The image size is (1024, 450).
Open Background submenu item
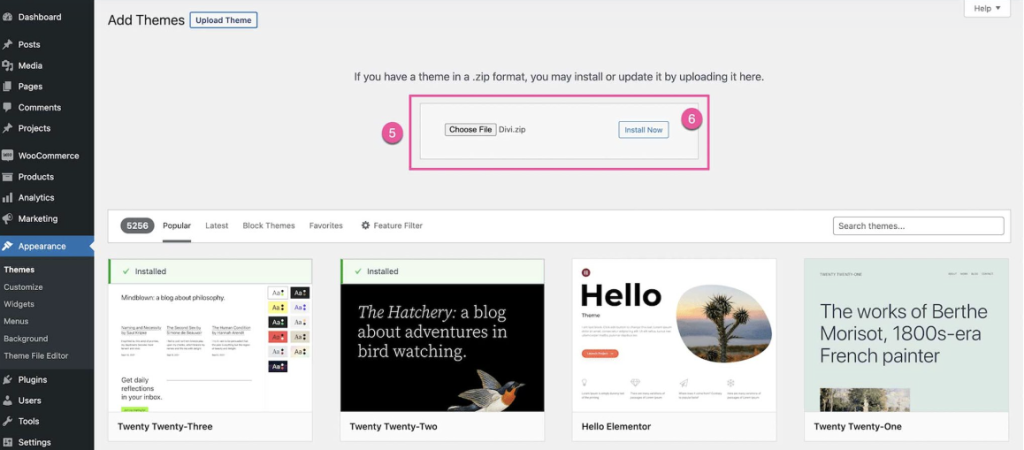(25, 338)
